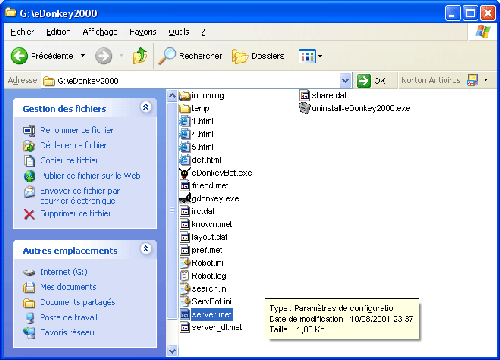The height and width of the screenshot is (360, 500).
Task: Open the Favoris menu
Action: pos(143,32)
